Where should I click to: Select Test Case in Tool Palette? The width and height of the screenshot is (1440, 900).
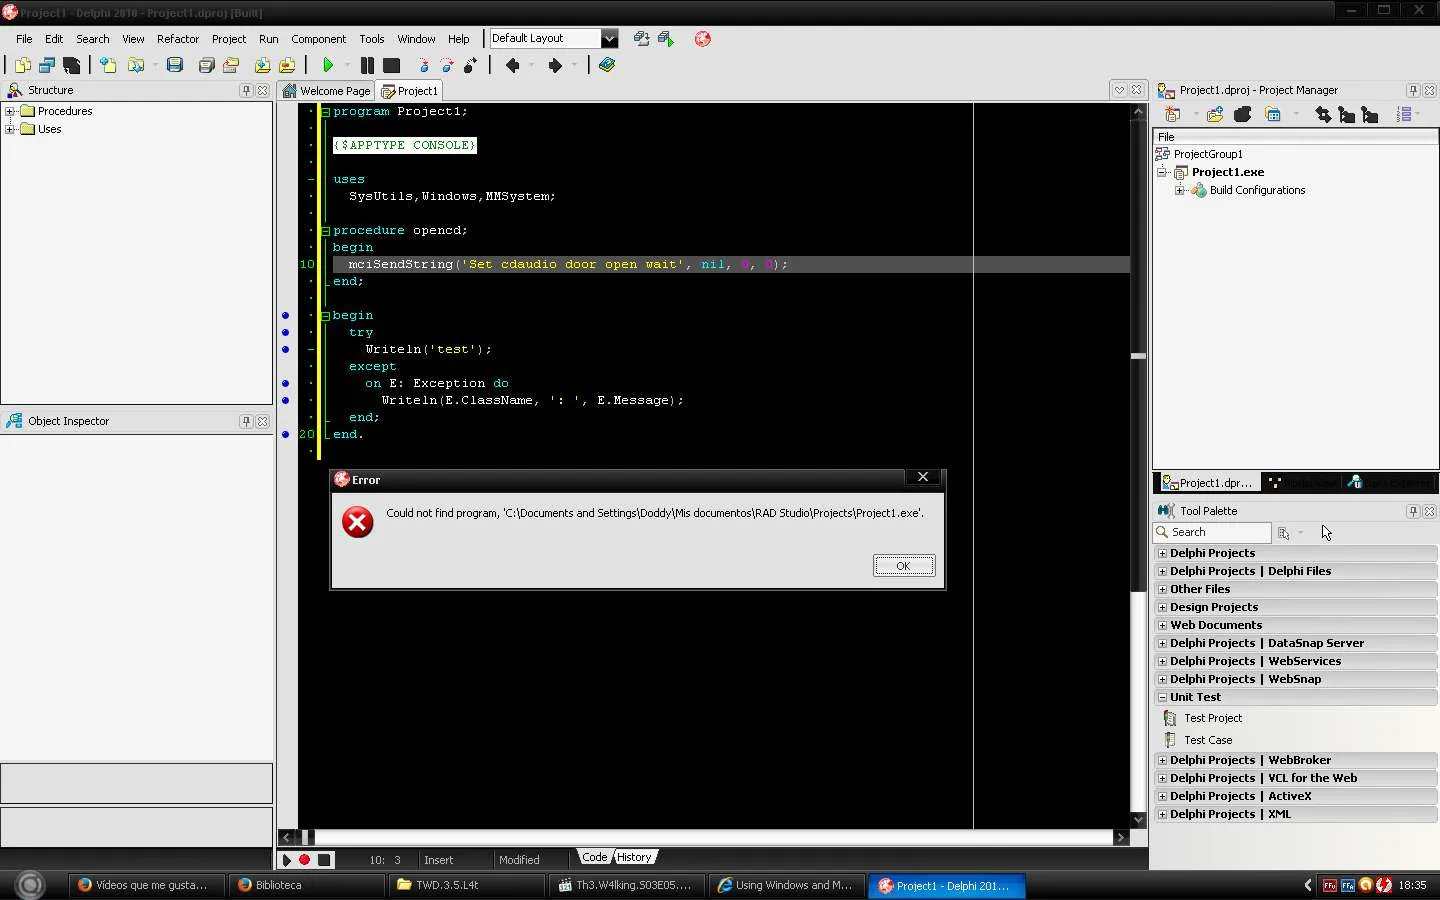click(x=1208, y=740)
